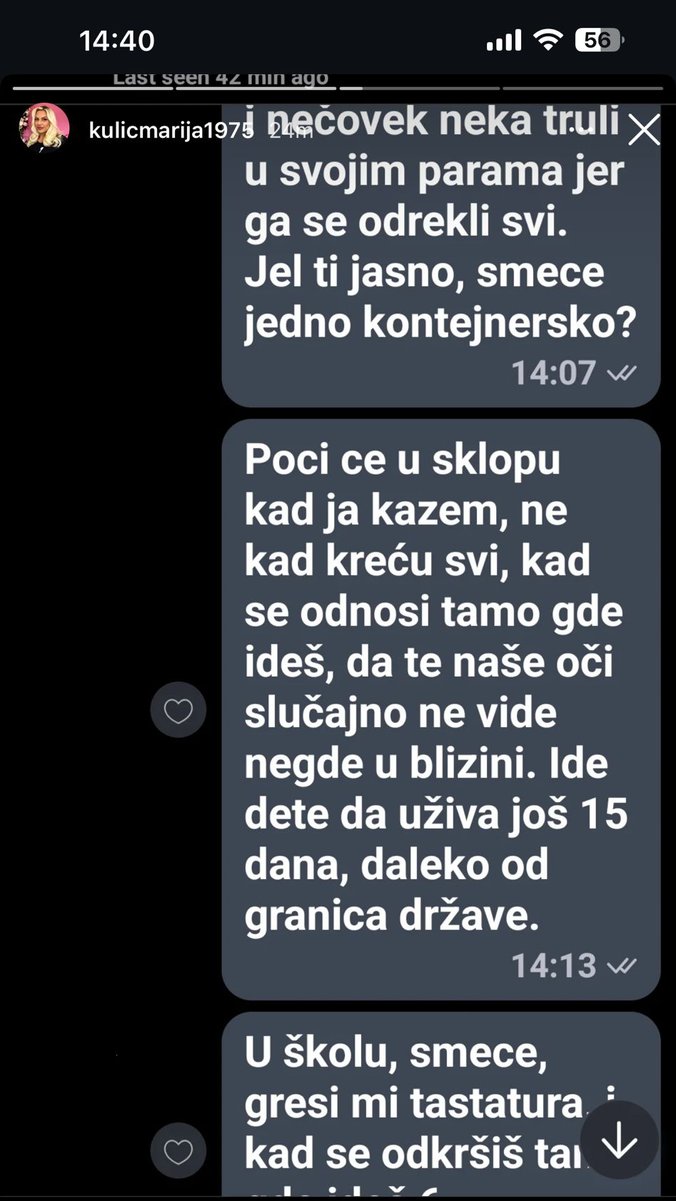This screenshot has width=676, height=1201.
Task: Click the read checkmarks on the 14:13 message
Action: pyautogui.click(x=621, y=966)
